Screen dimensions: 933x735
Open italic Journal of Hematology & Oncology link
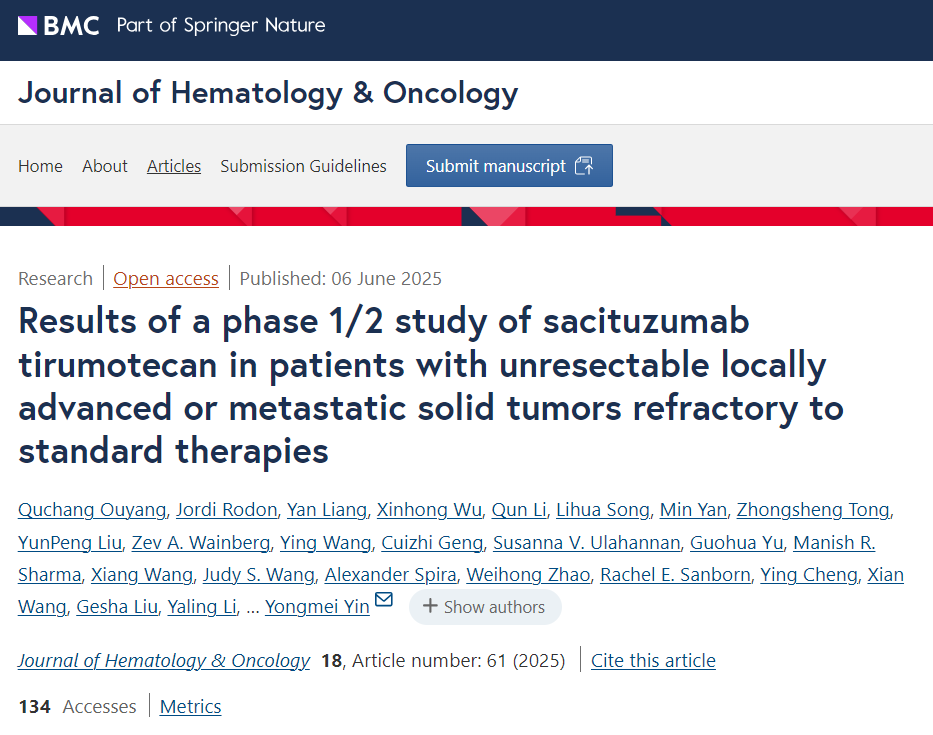[x=164, y=661]
